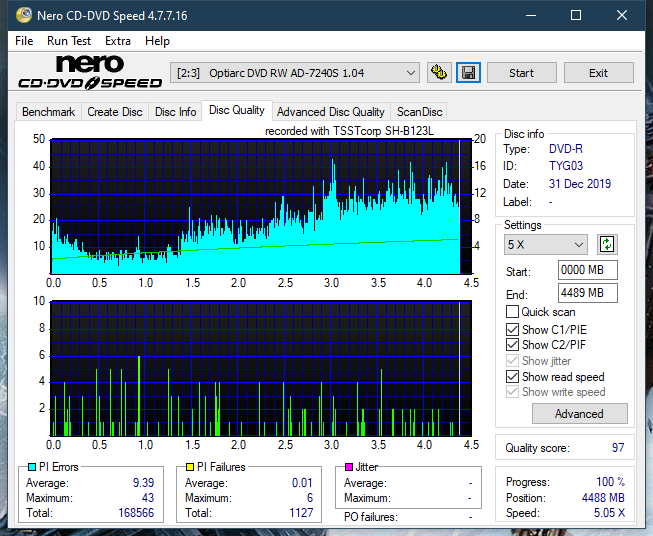The height and width of the screenshot is (536, 653).
Task: Click the Start position field showing 0000 MB
Action: click(588, 270)
